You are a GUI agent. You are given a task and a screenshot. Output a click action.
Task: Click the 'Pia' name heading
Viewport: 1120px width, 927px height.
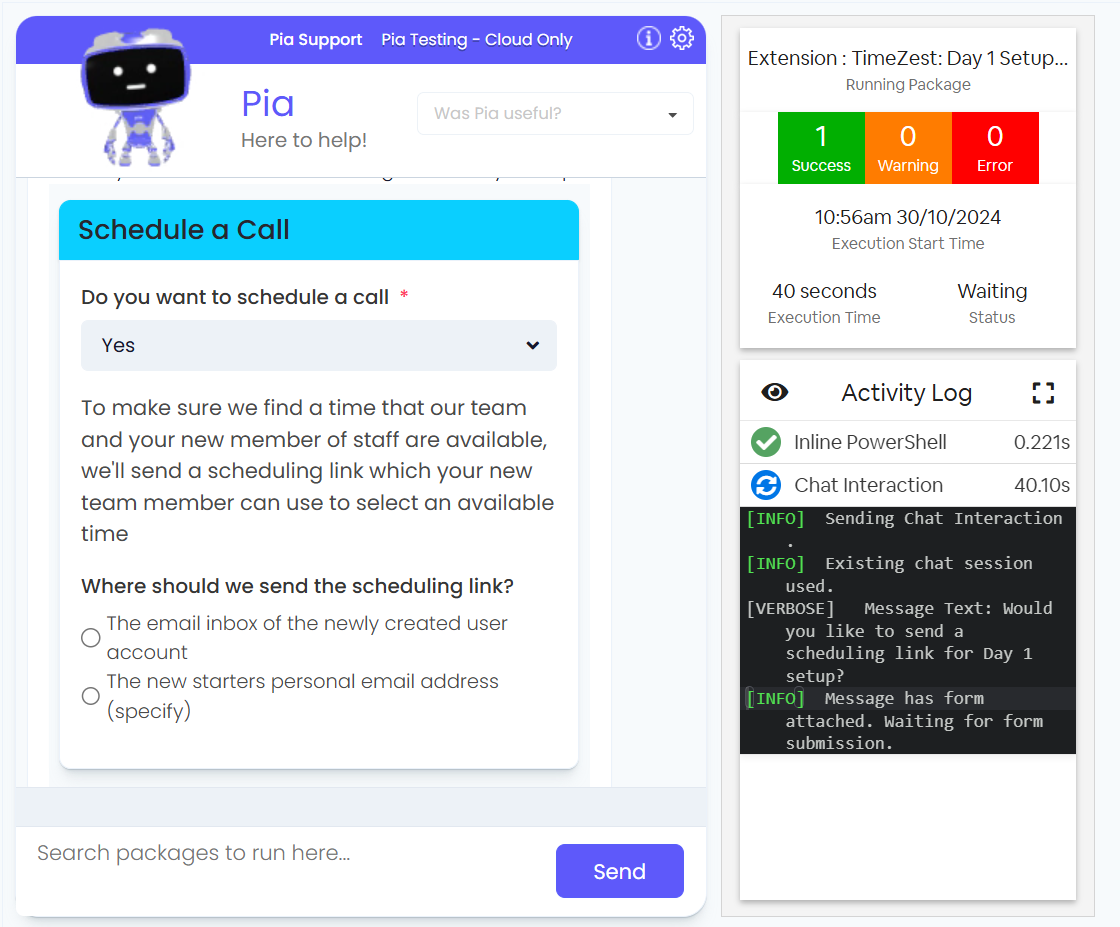pos(268,104)
